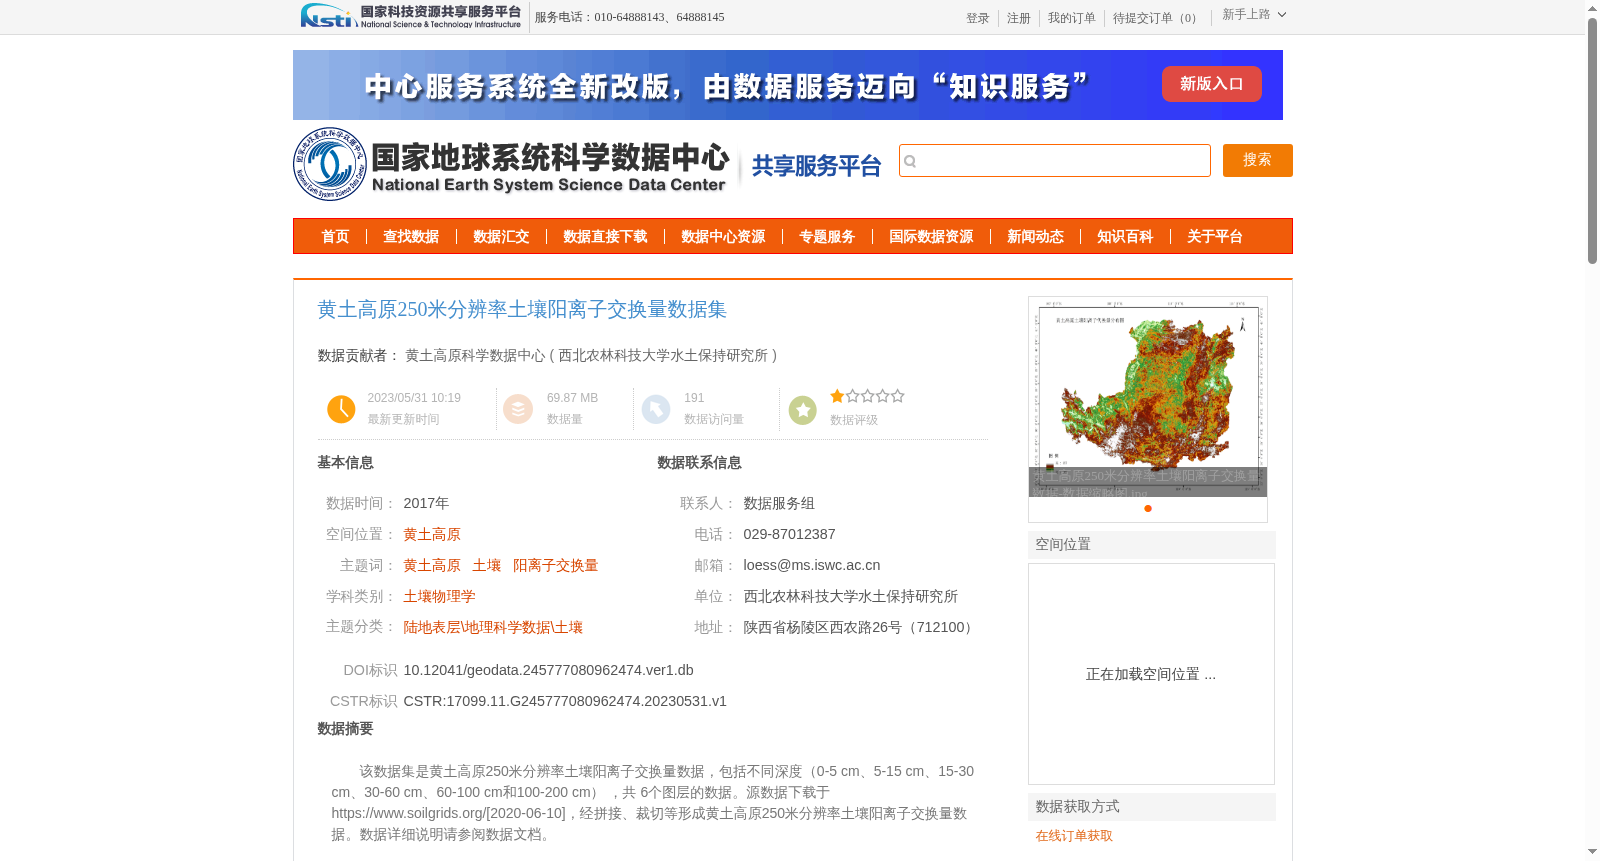Click the 共享服务平台 title text
This screenshot has height=861, width=1600.
[x=816, y=166]
